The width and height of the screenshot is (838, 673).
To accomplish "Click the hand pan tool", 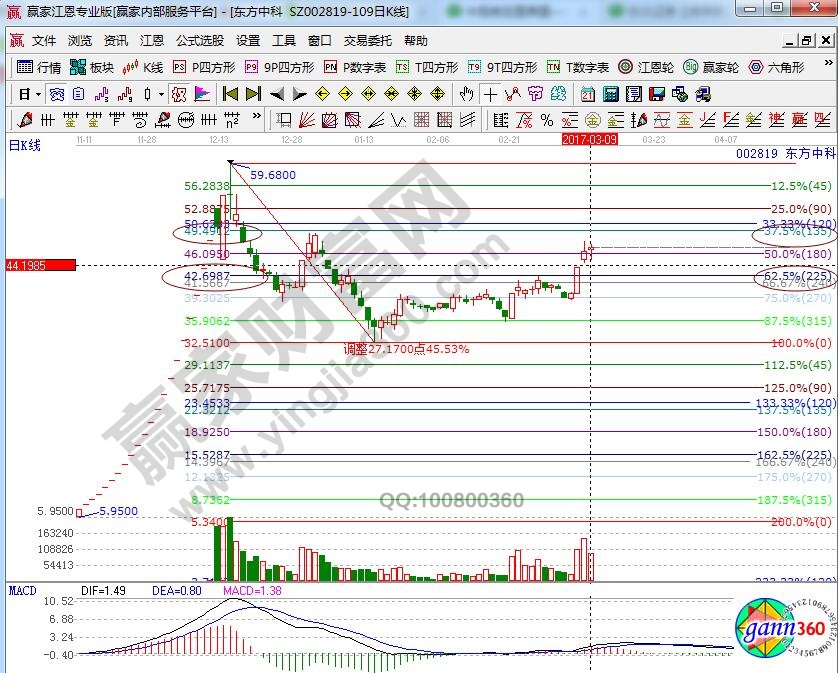I will coord(466,94).
